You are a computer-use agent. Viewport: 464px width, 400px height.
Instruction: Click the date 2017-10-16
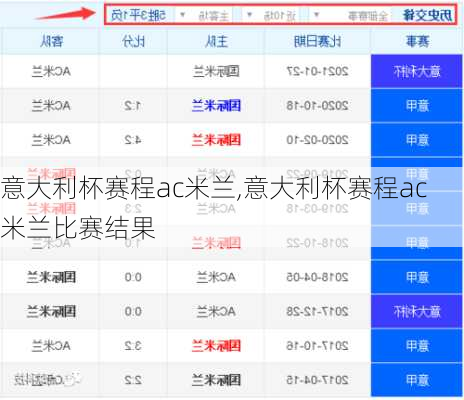tap(317, 346)
